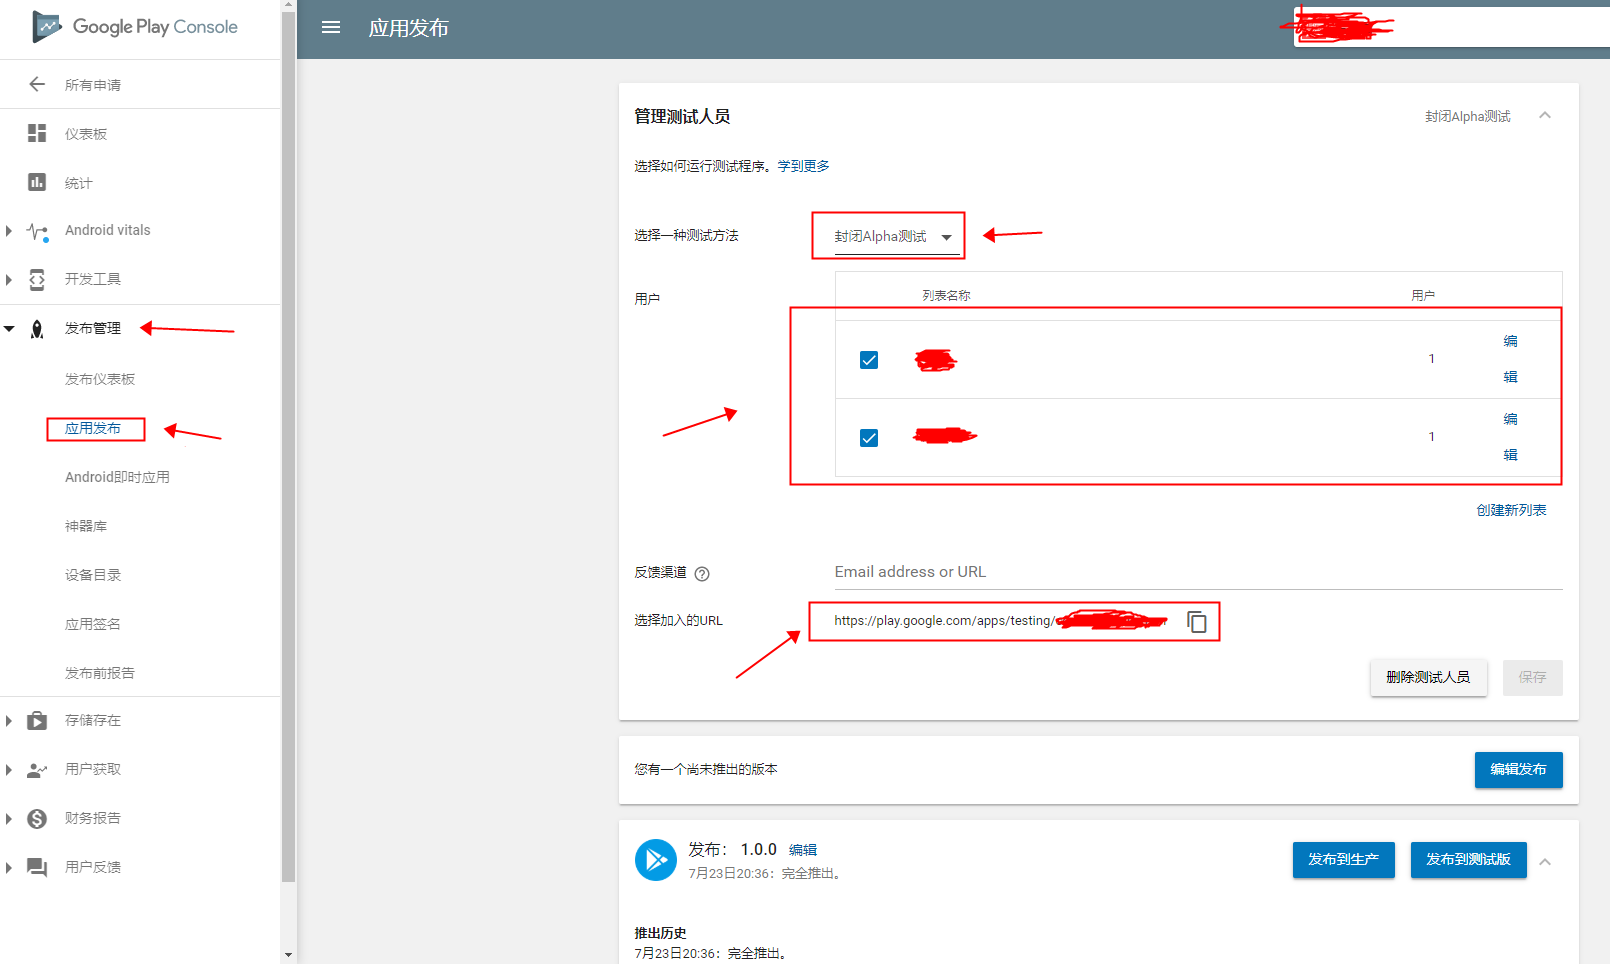This screenshot has width=1610, height=964.
Task: Open Android即时应用 menu item
Action: (117, 477)
